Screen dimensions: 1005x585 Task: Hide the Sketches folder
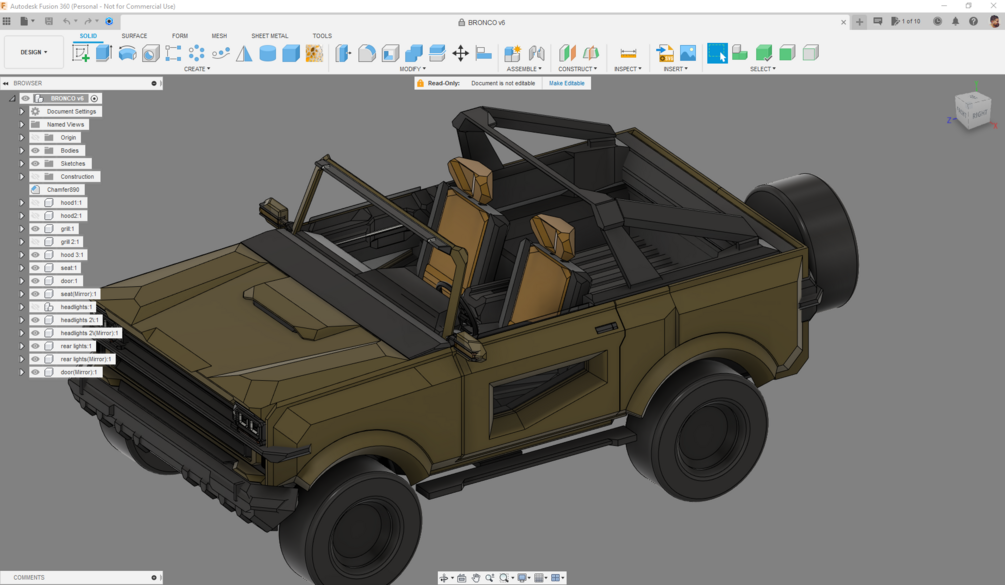pos(35,163)
